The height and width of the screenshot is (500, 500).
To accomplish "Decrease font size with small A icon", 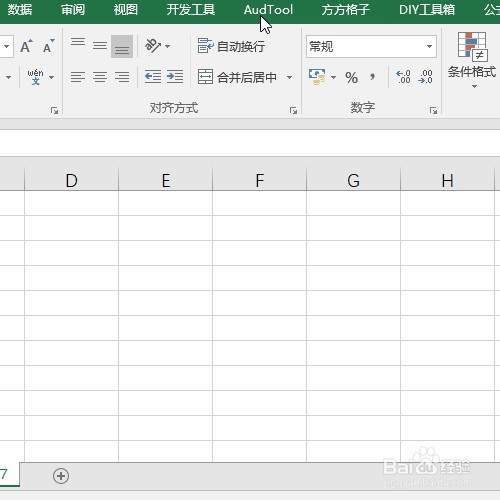I will click(49, 46).
